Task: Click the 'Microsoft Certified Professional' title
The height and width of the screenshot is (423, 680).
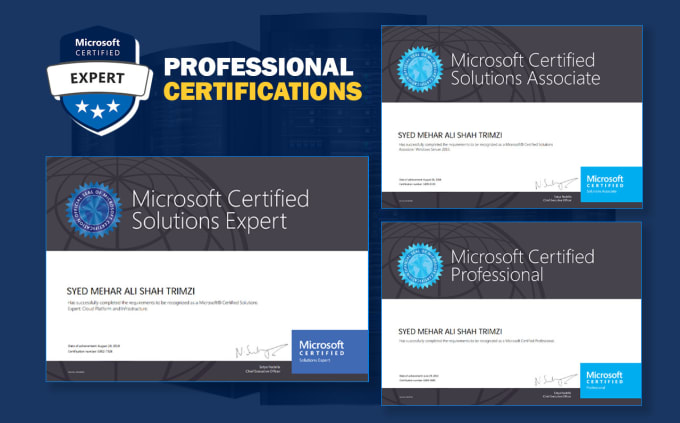Action: coord(522,266)
